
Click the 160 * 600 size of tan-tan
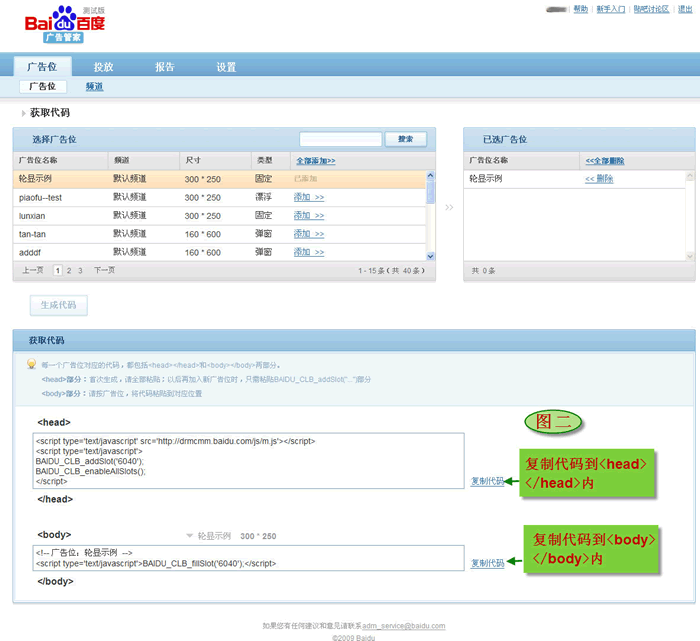[x=203, y=234]
